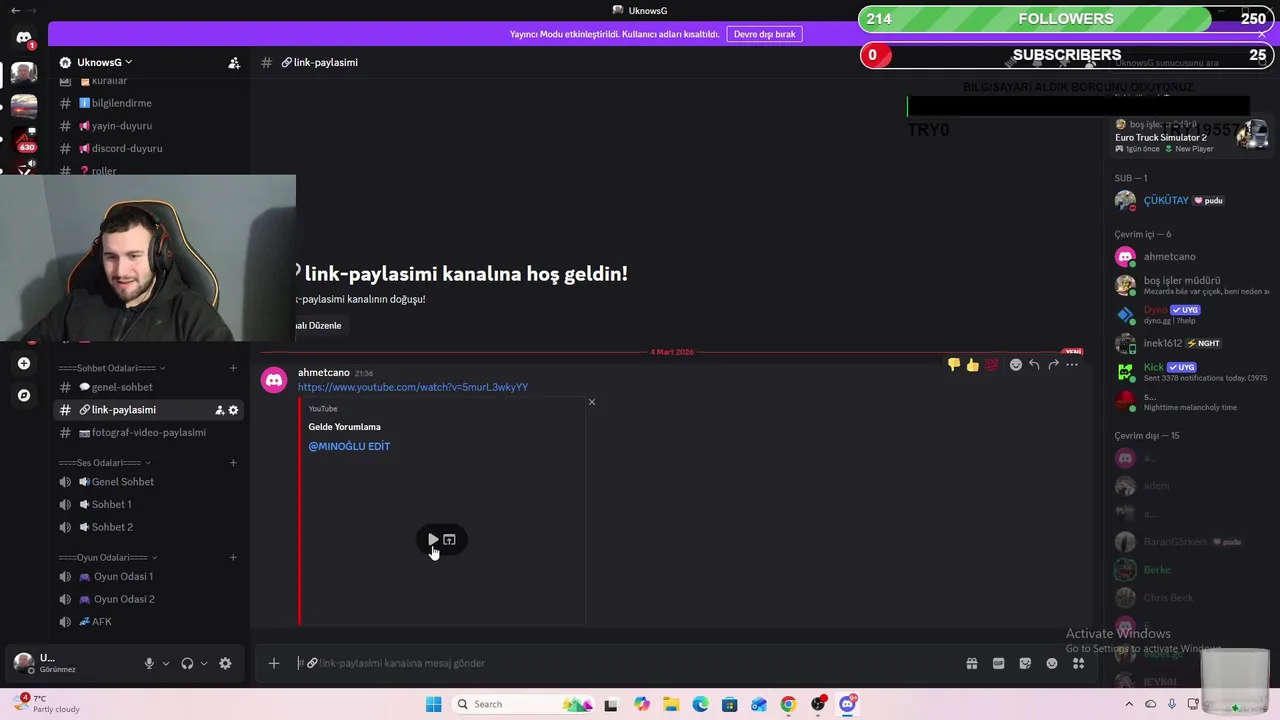Open the sticker picker
Image resolution: width=1280 pixels, height=720 pixels.
(1025, 663)
